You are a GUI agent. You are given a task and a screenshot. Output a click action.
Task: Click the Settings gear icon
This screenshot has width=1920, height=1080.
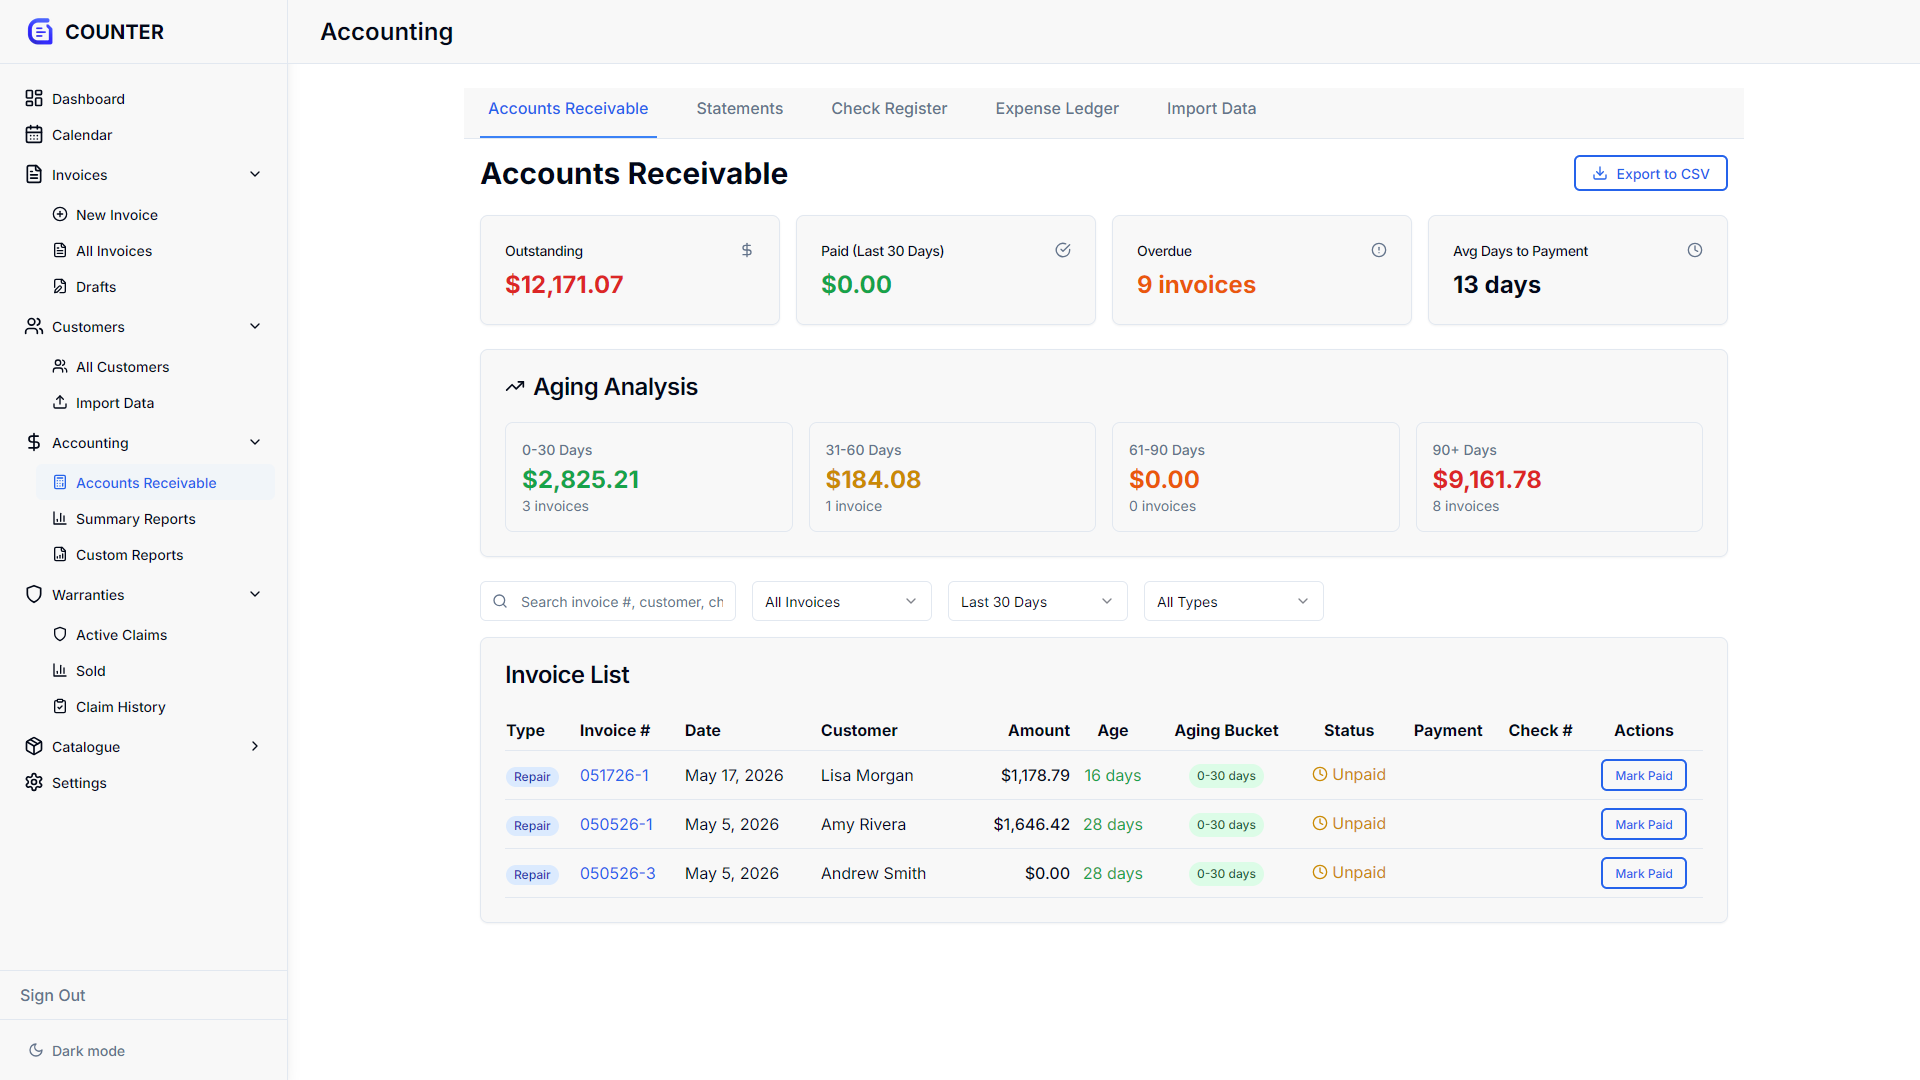click(34, 782)
